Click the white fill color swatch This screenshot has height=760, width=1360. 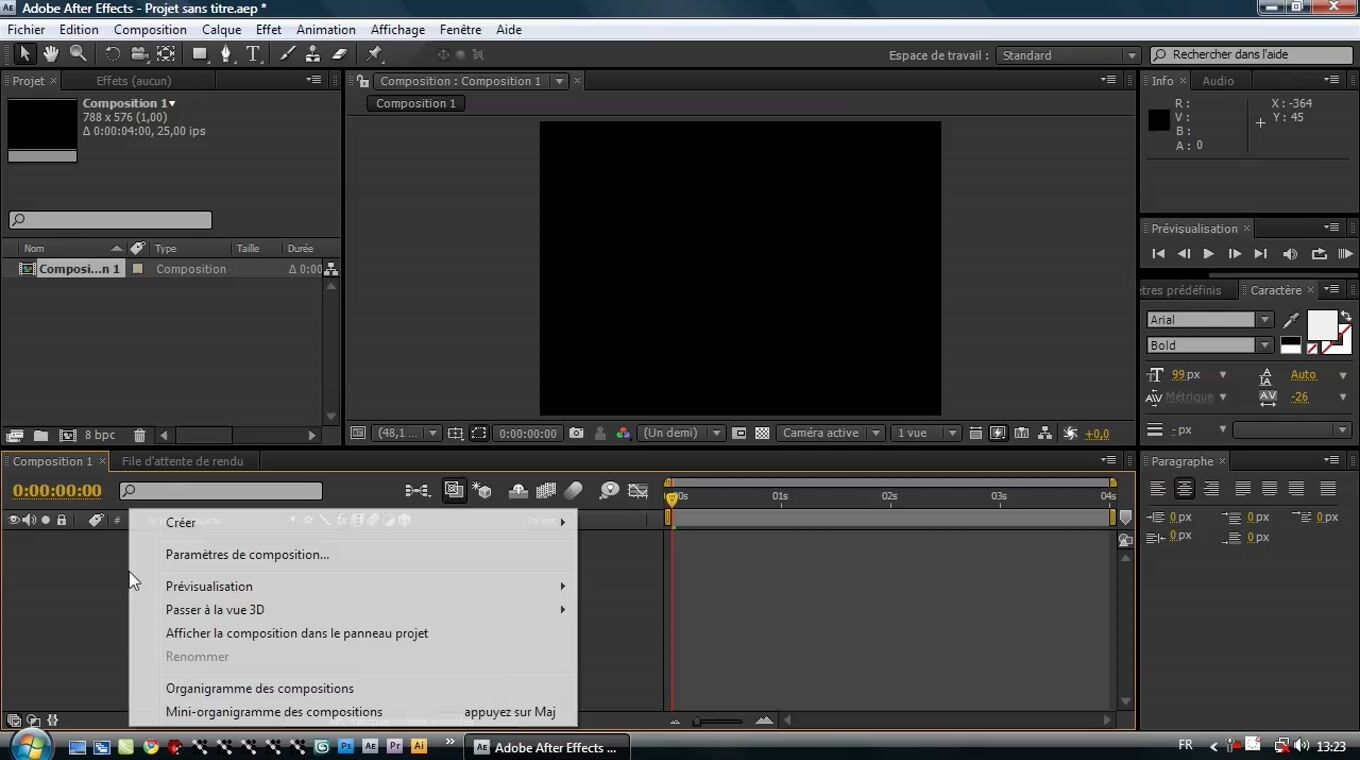click(1321, 325)
